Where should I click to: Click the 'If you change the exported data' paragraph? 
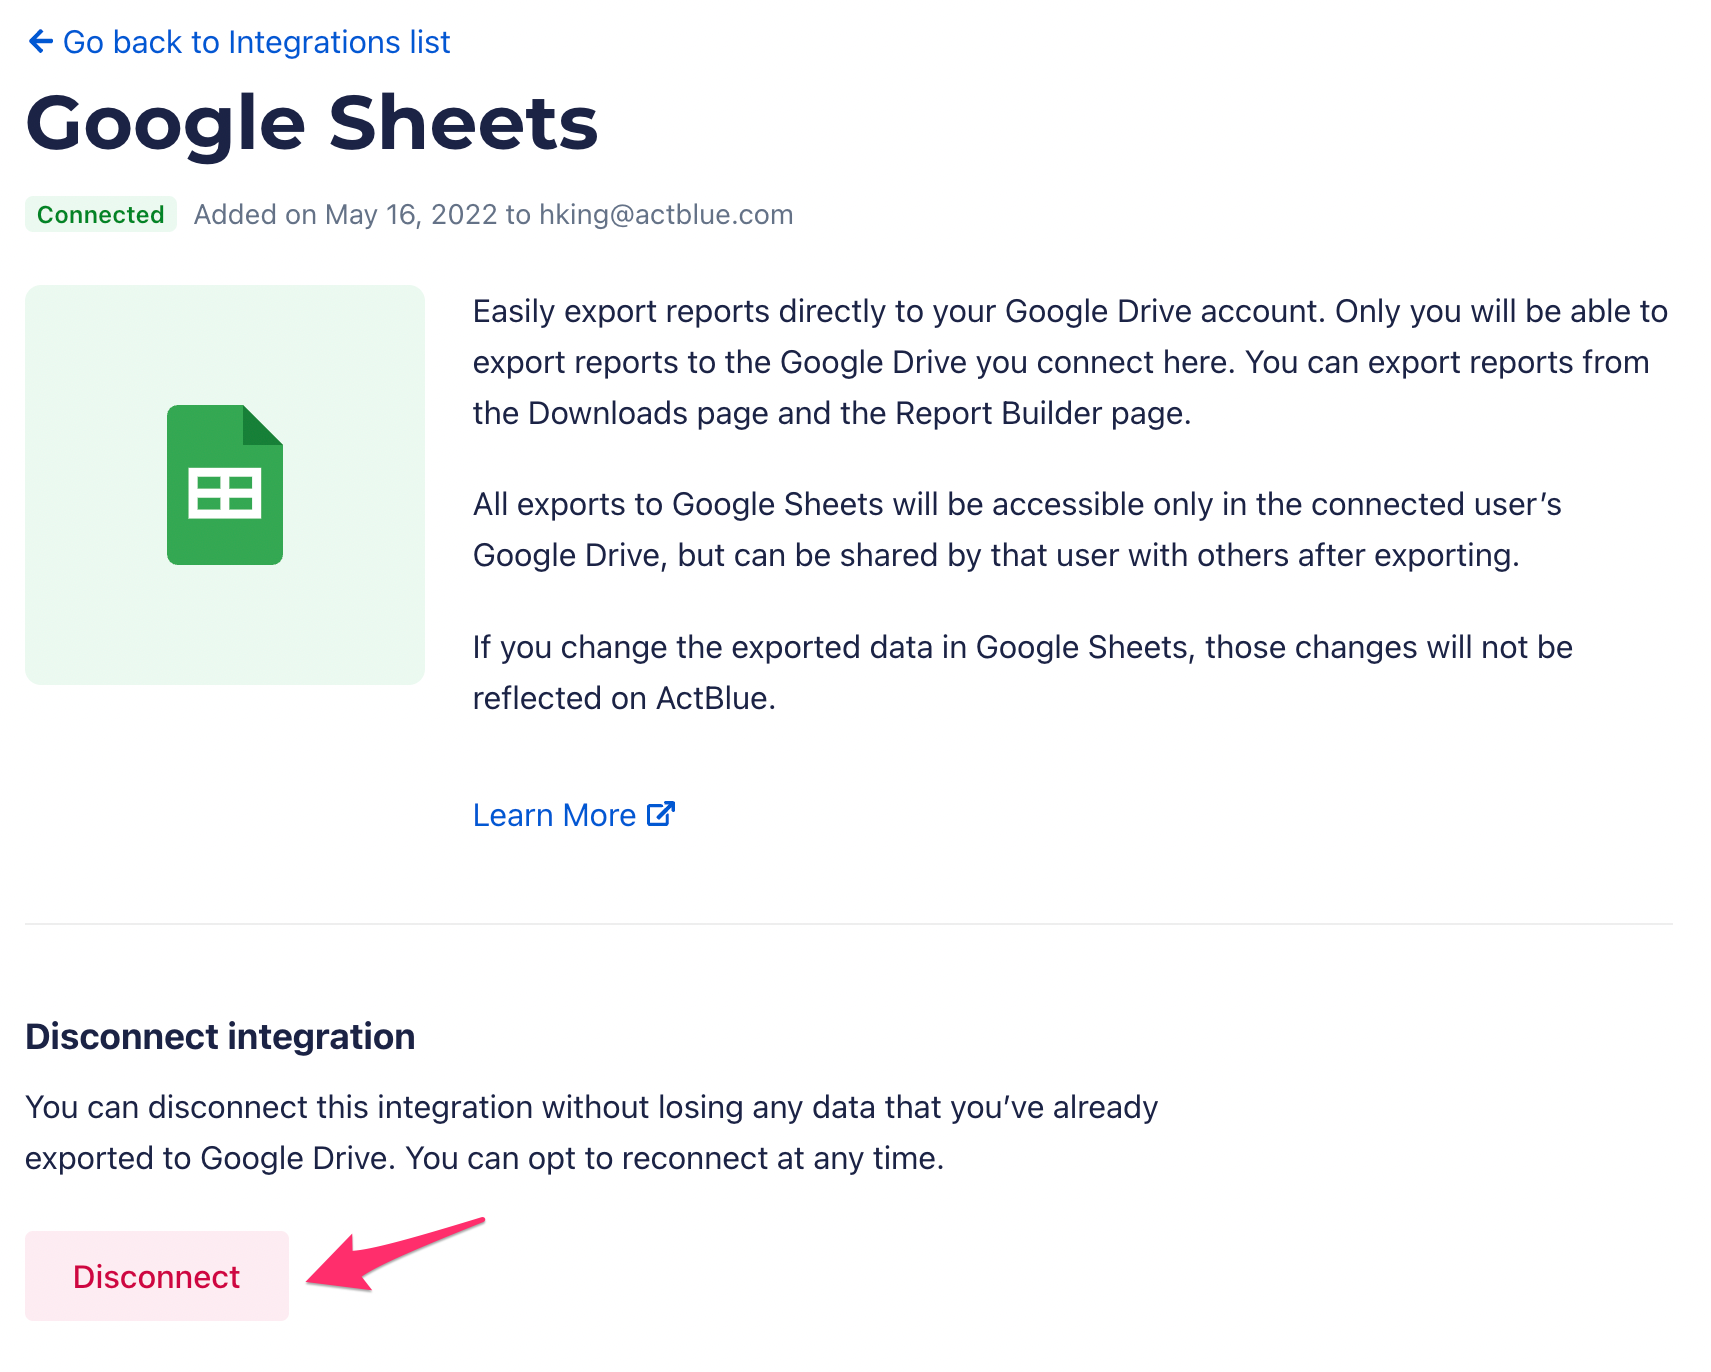coord(1022,672)
